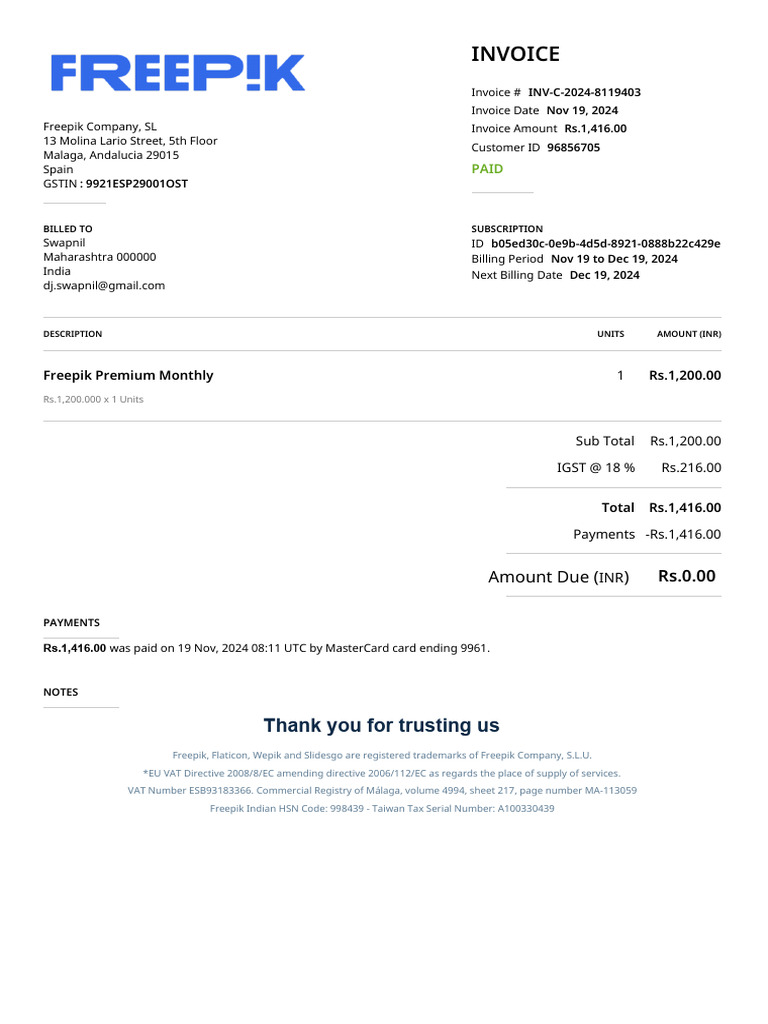768x1024 pixels.
Task: Click the Sub Total amount Rs.1,200.00
Action: click(685, 440)
